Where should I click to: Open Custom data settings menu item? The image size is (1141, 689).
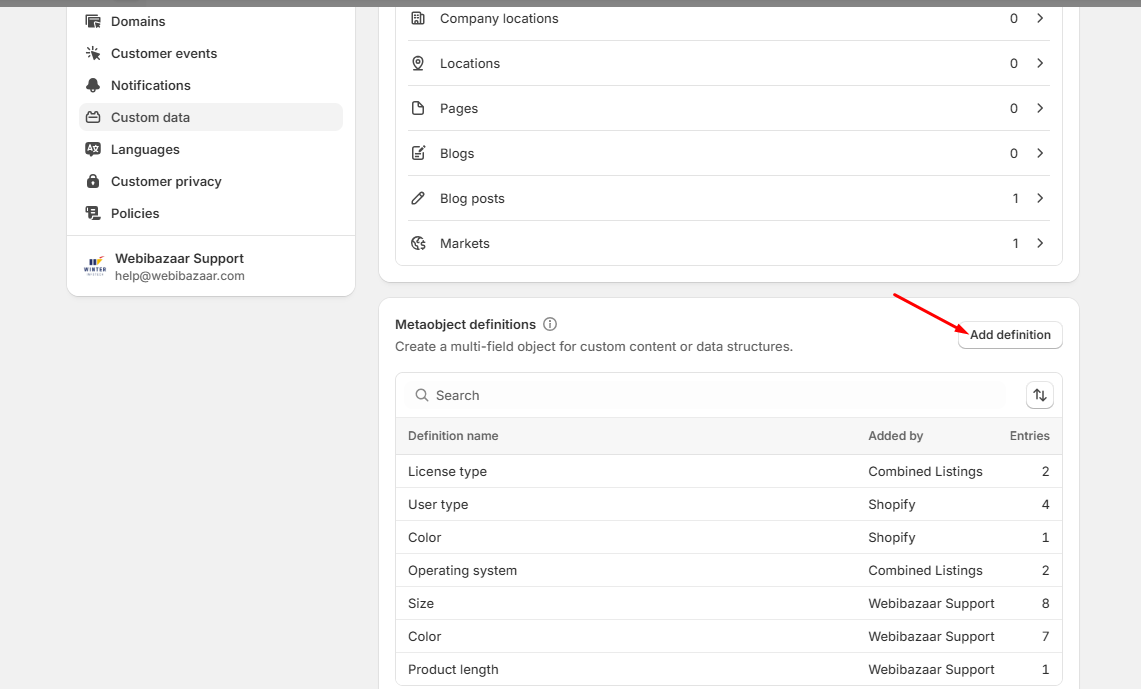(150, 117)
